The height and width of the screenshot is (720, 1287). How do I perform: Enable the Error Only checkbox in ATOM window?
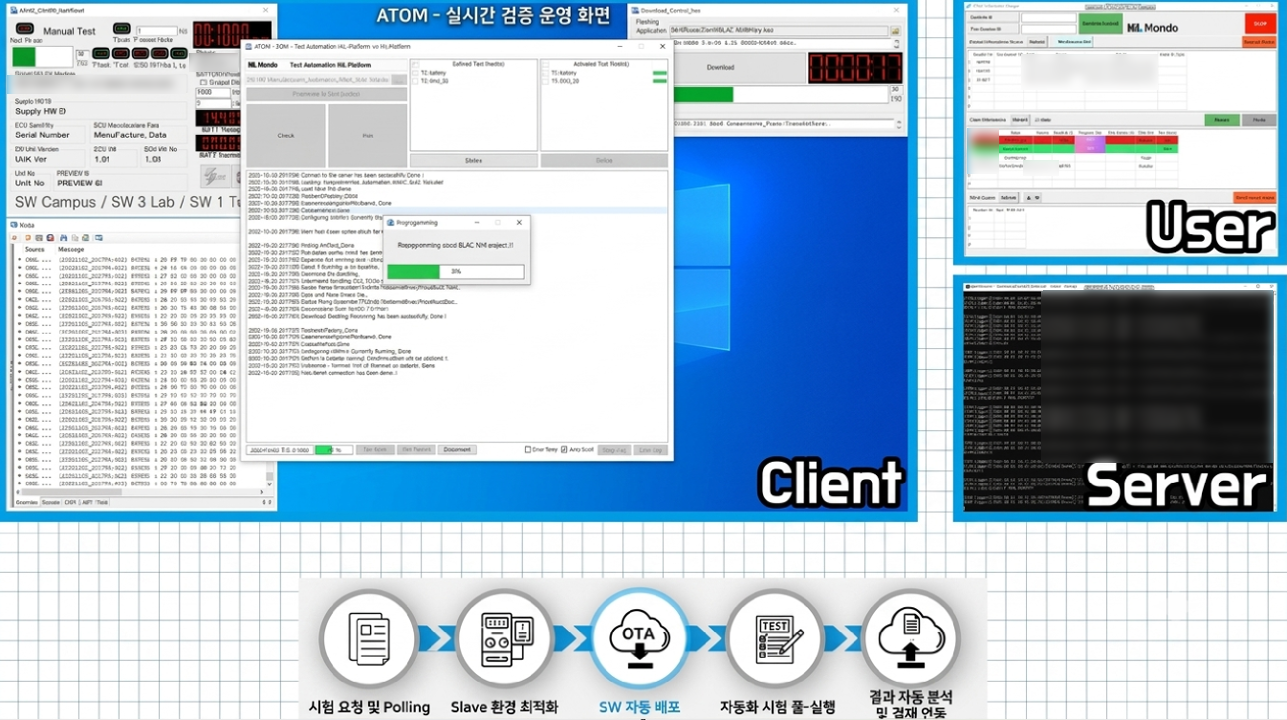[528, 450]
